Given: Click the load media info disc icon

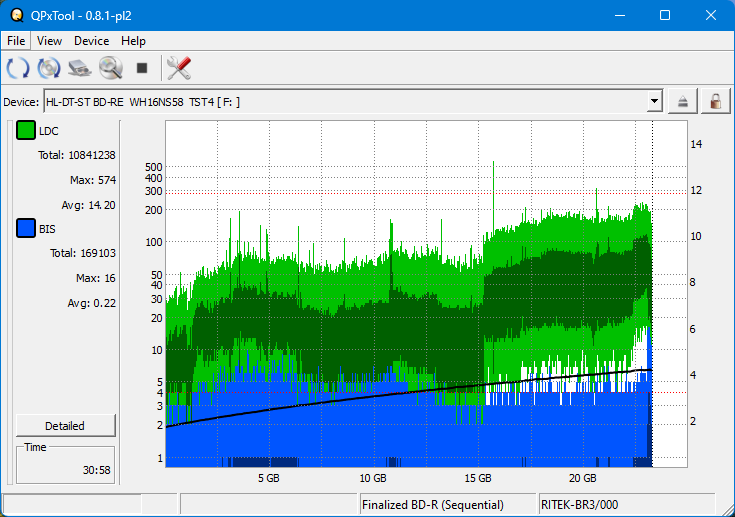Looking at the screenshot, I should click(x=49, y=68).
